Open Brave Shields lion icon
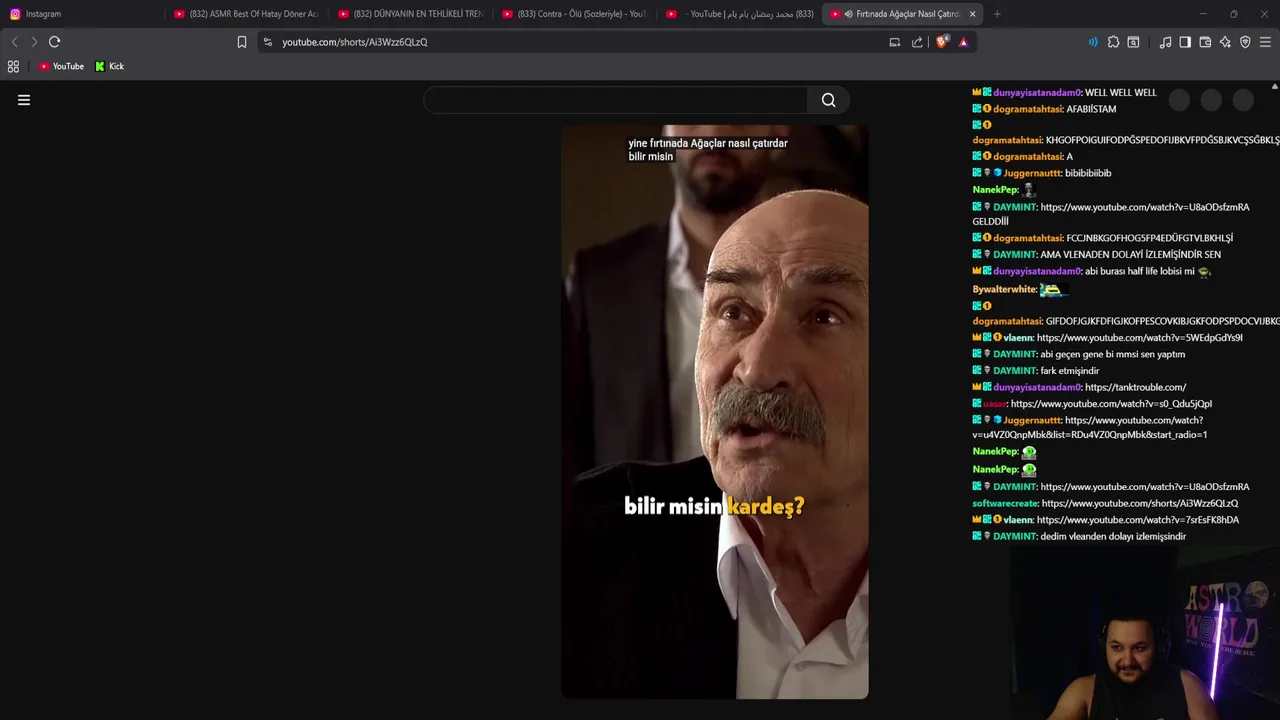Viewport: 1280px width, 720px height. coord(942,42)
